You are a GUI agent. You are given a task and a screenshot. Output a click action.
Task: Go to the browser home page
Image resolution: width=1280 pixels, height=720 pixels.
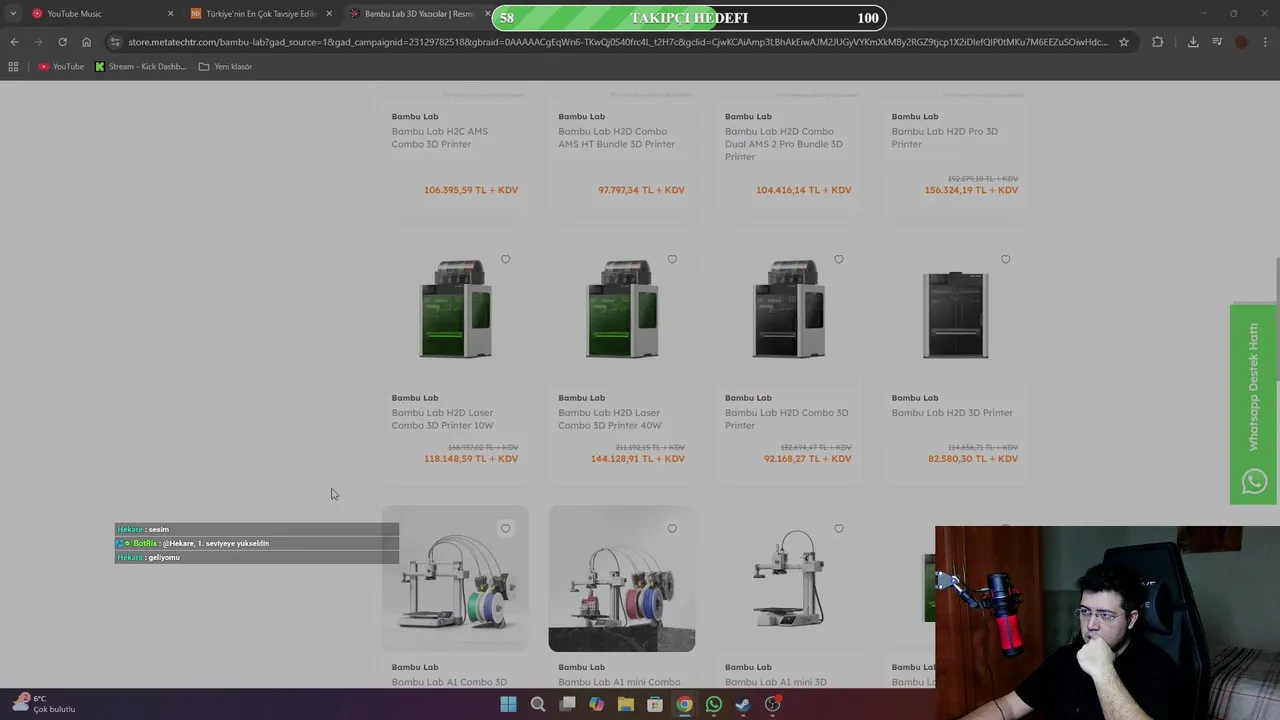click(x=86, y=42)
